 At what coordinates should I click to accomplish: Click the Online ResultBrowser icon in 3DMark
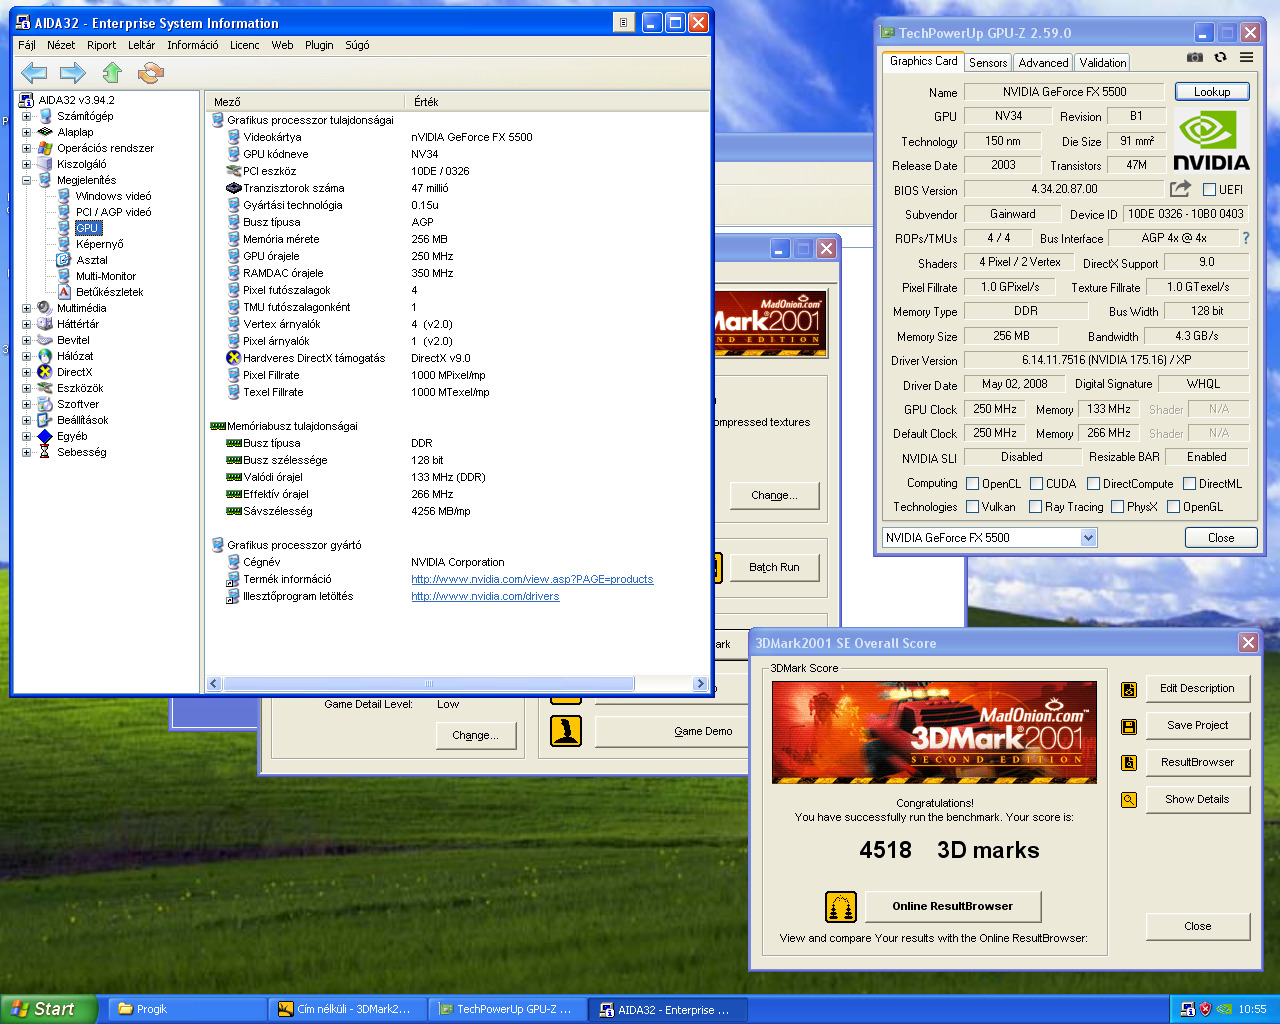841,907
